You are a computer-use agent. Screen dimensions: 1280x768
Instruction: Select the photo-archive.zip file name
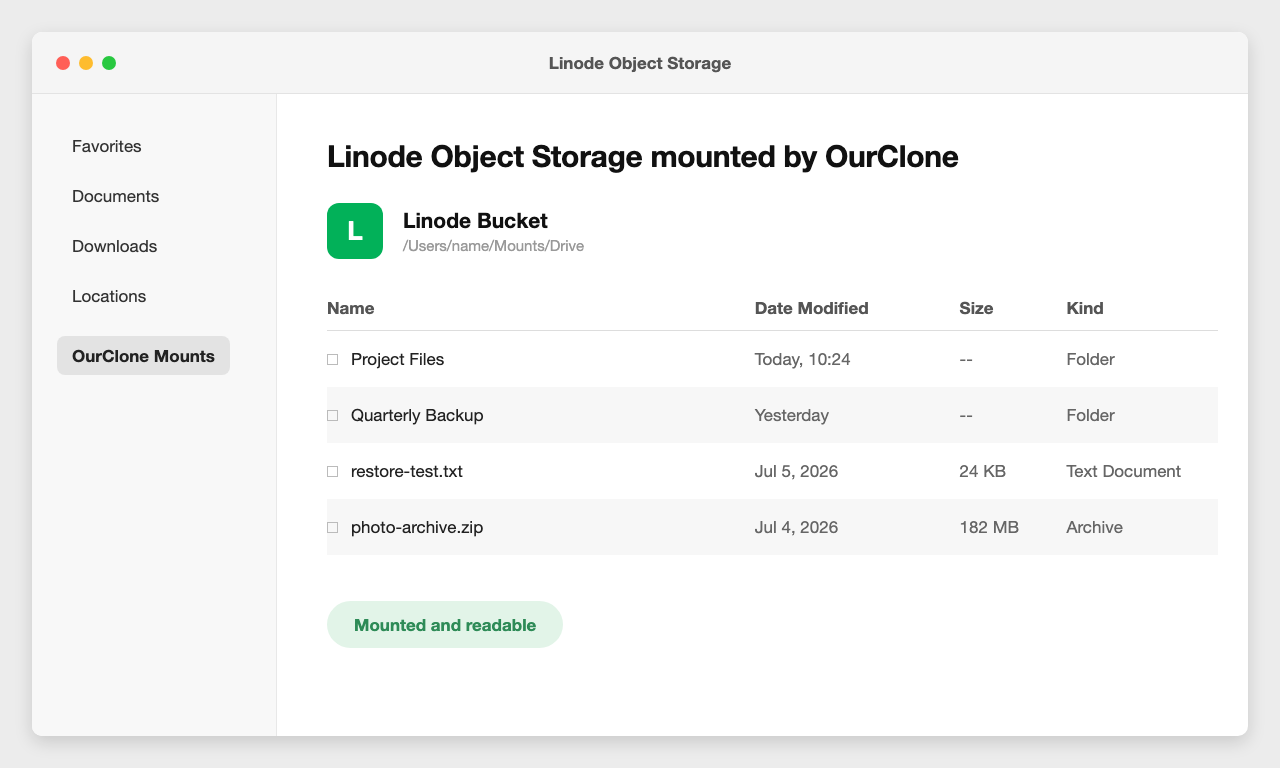click(x=417, y=527)
